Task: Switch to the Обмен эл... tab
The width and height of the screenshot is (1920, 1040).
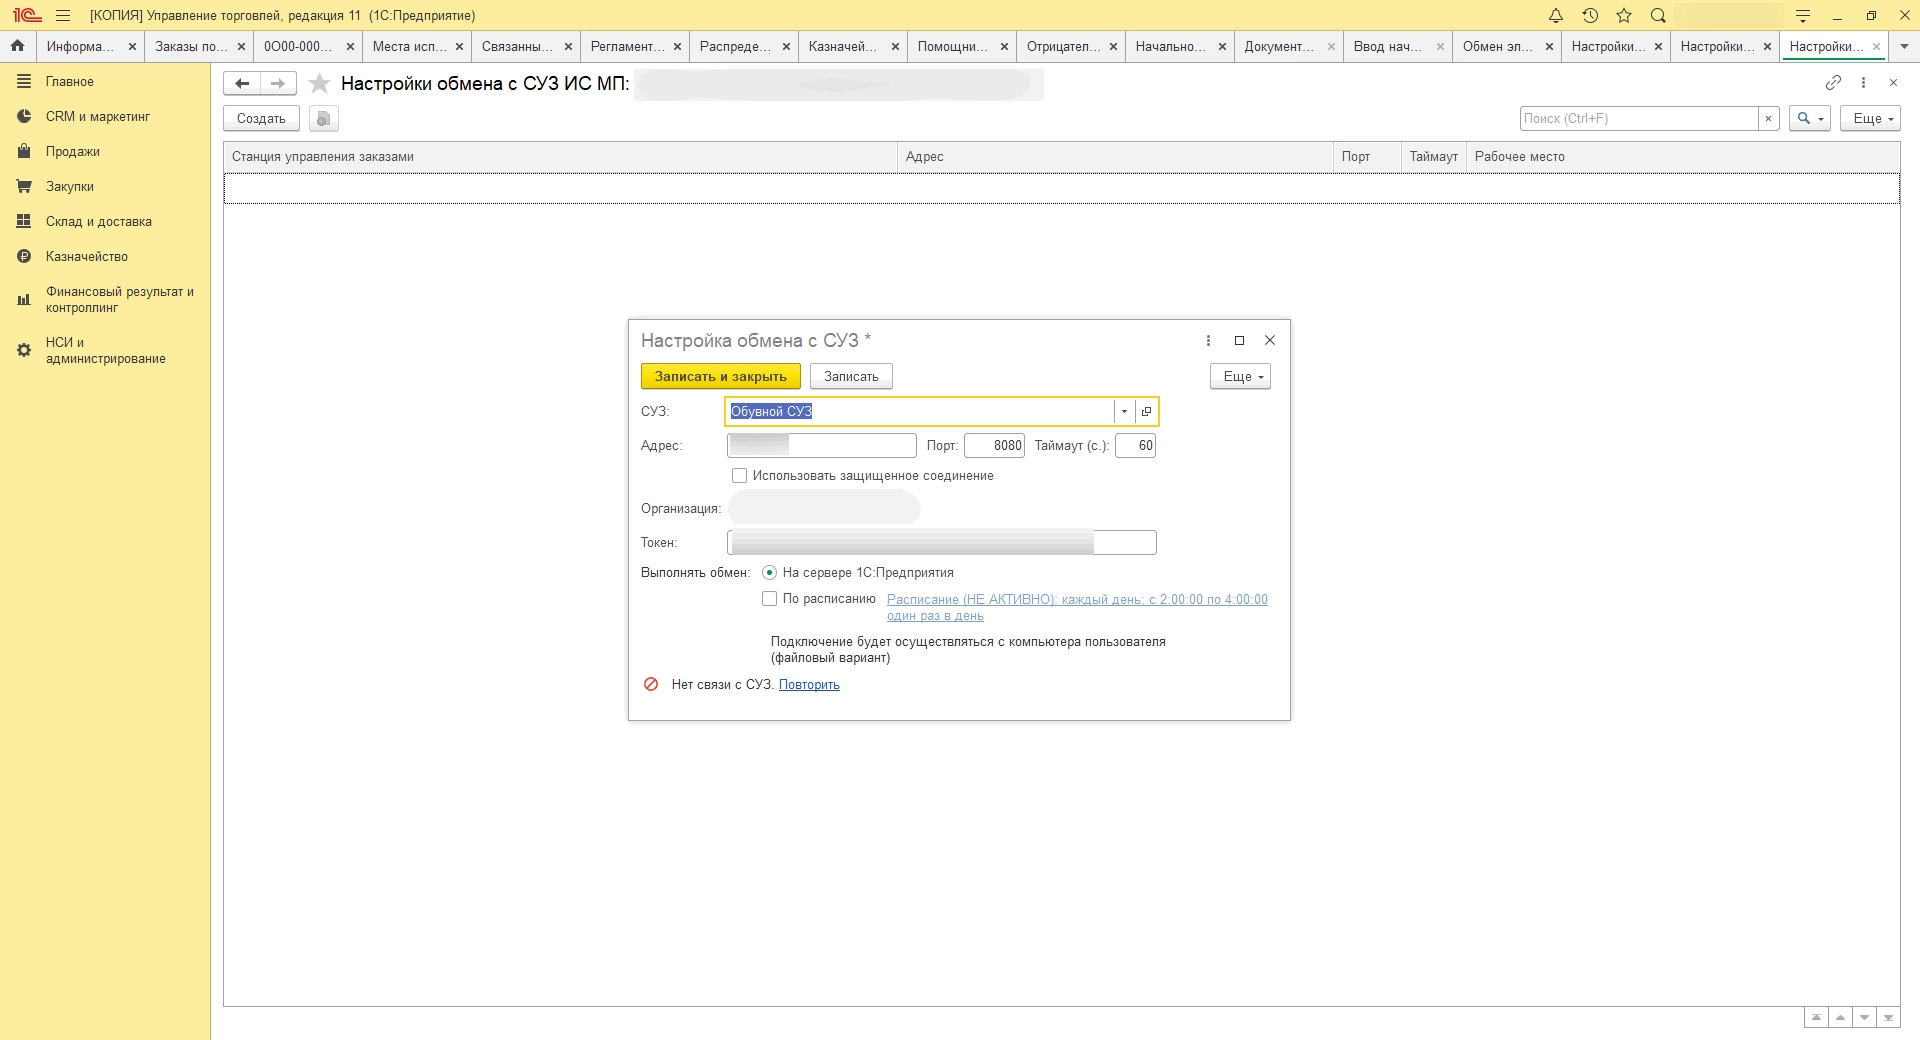Action: (x=1499, y=46)
